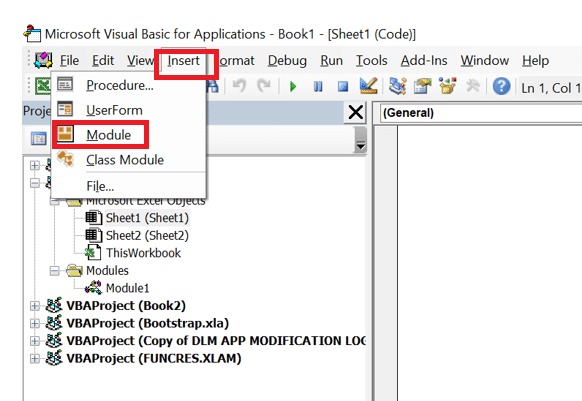Close the Project Explorer pane

point(356,112)
